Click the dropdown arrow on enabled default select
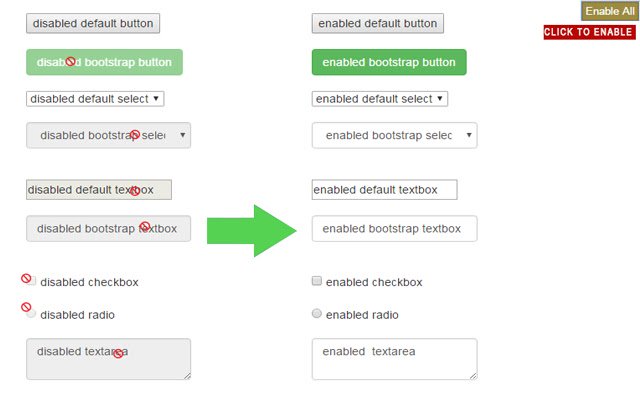The image size is (640, 400). [440, 98]
